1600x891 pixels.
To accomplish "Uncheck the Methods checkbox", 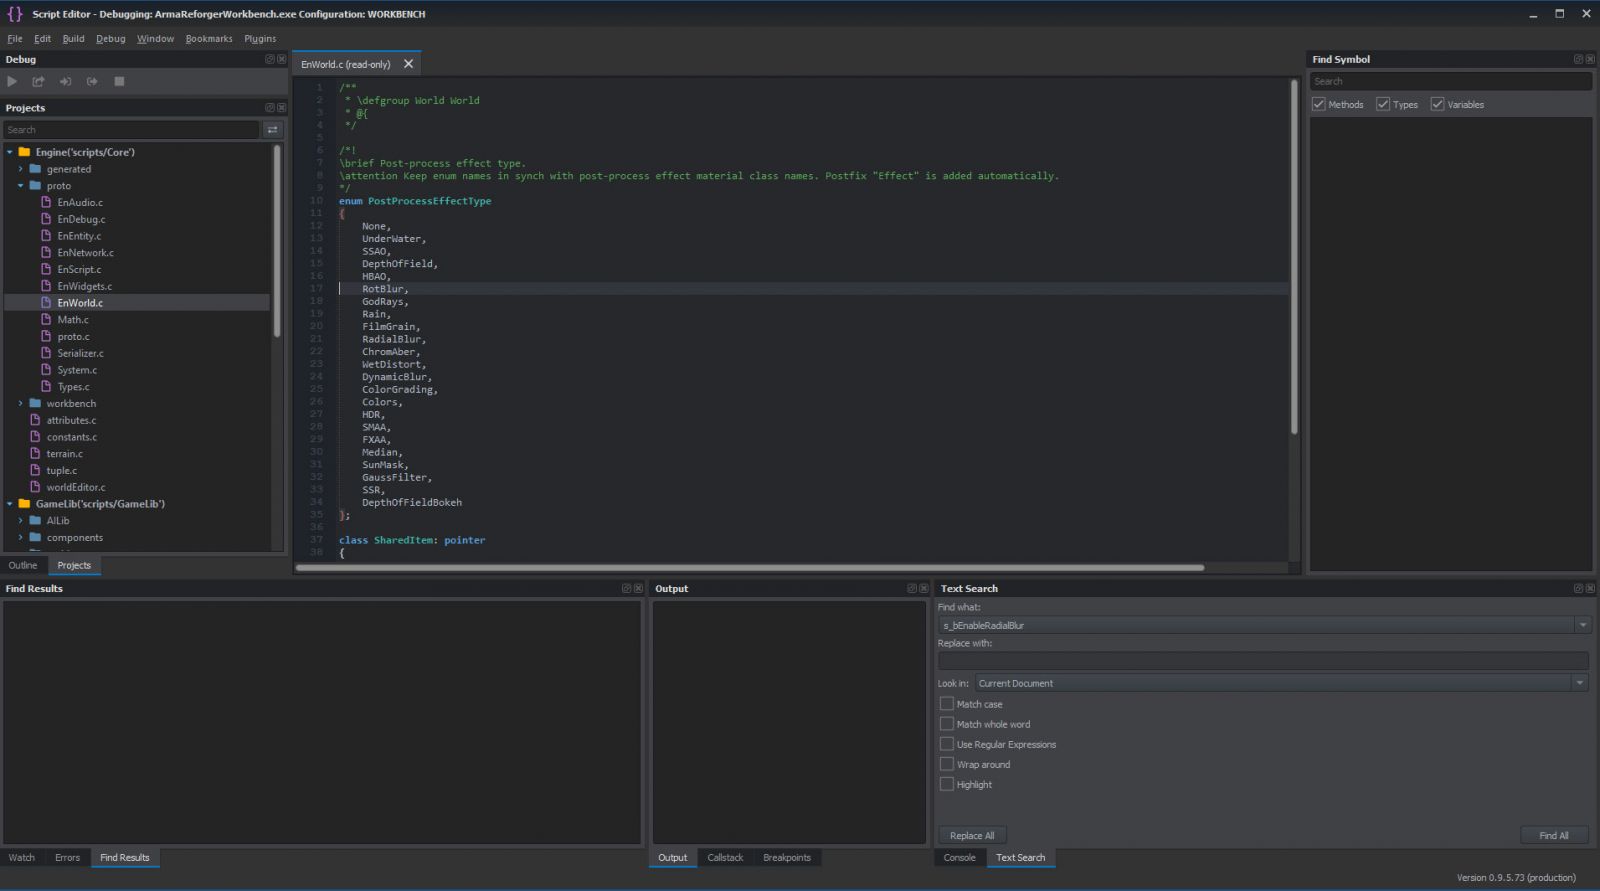I will [x=1319, y=105].
